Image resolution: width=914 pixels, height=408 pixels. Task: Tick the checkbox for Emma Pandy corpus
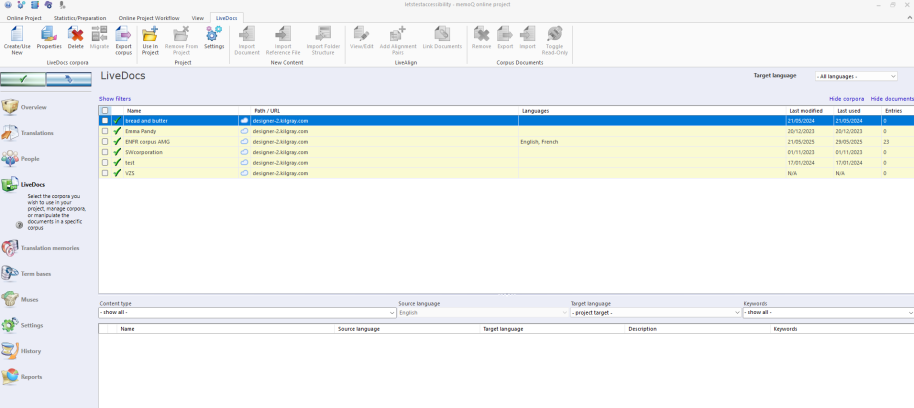pyautogui.click(x=105, y=131)
